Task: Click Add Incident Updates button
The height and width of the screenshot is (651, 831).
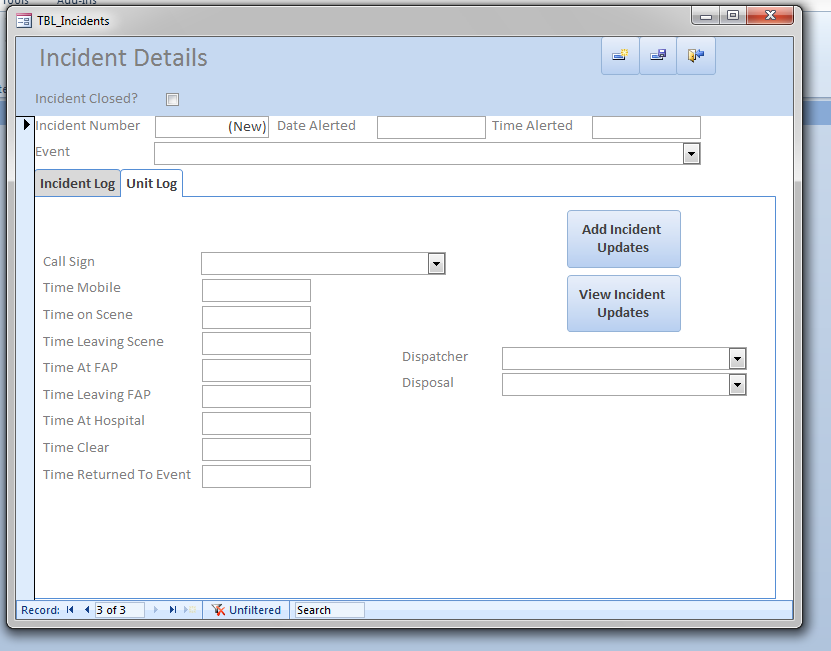Action: click(623, 239)
